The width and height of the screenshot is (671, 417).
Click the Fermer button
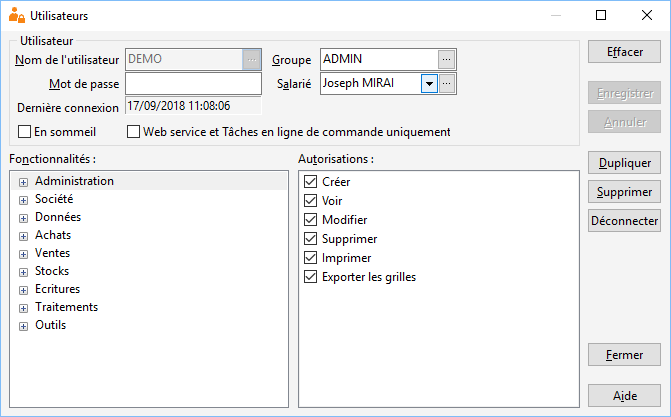(624, 355)
